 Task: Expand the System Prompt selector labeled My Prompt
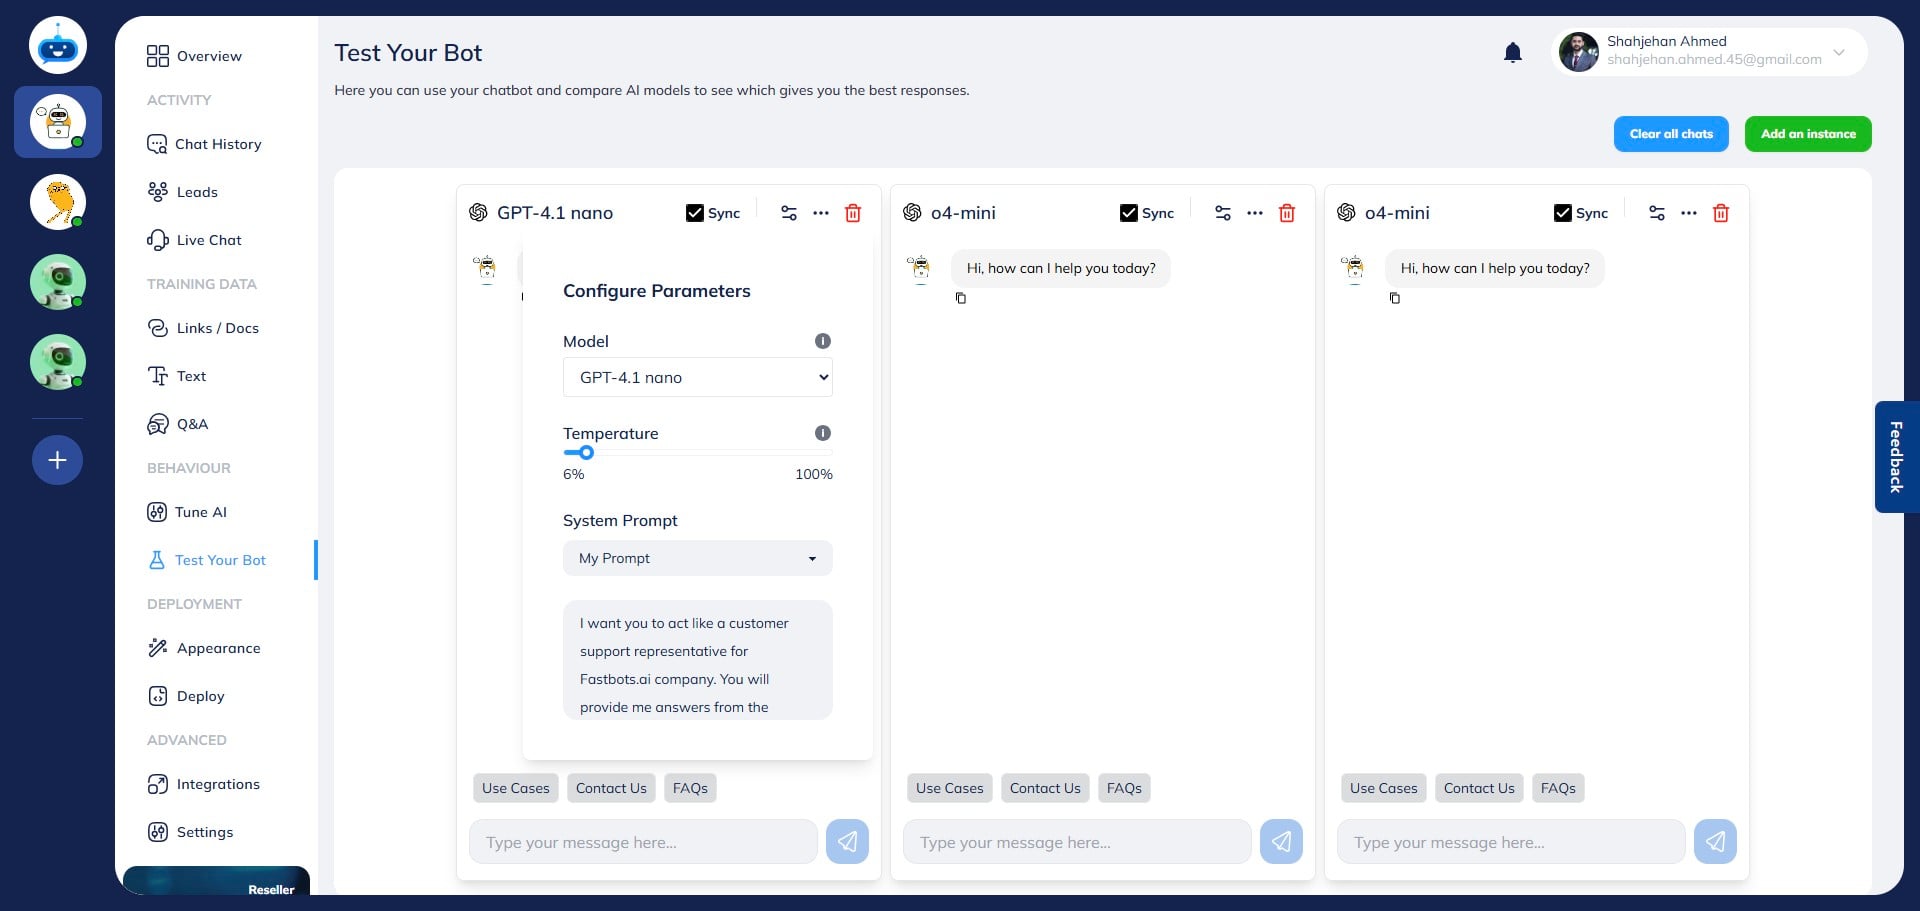(x=697, y=558)
